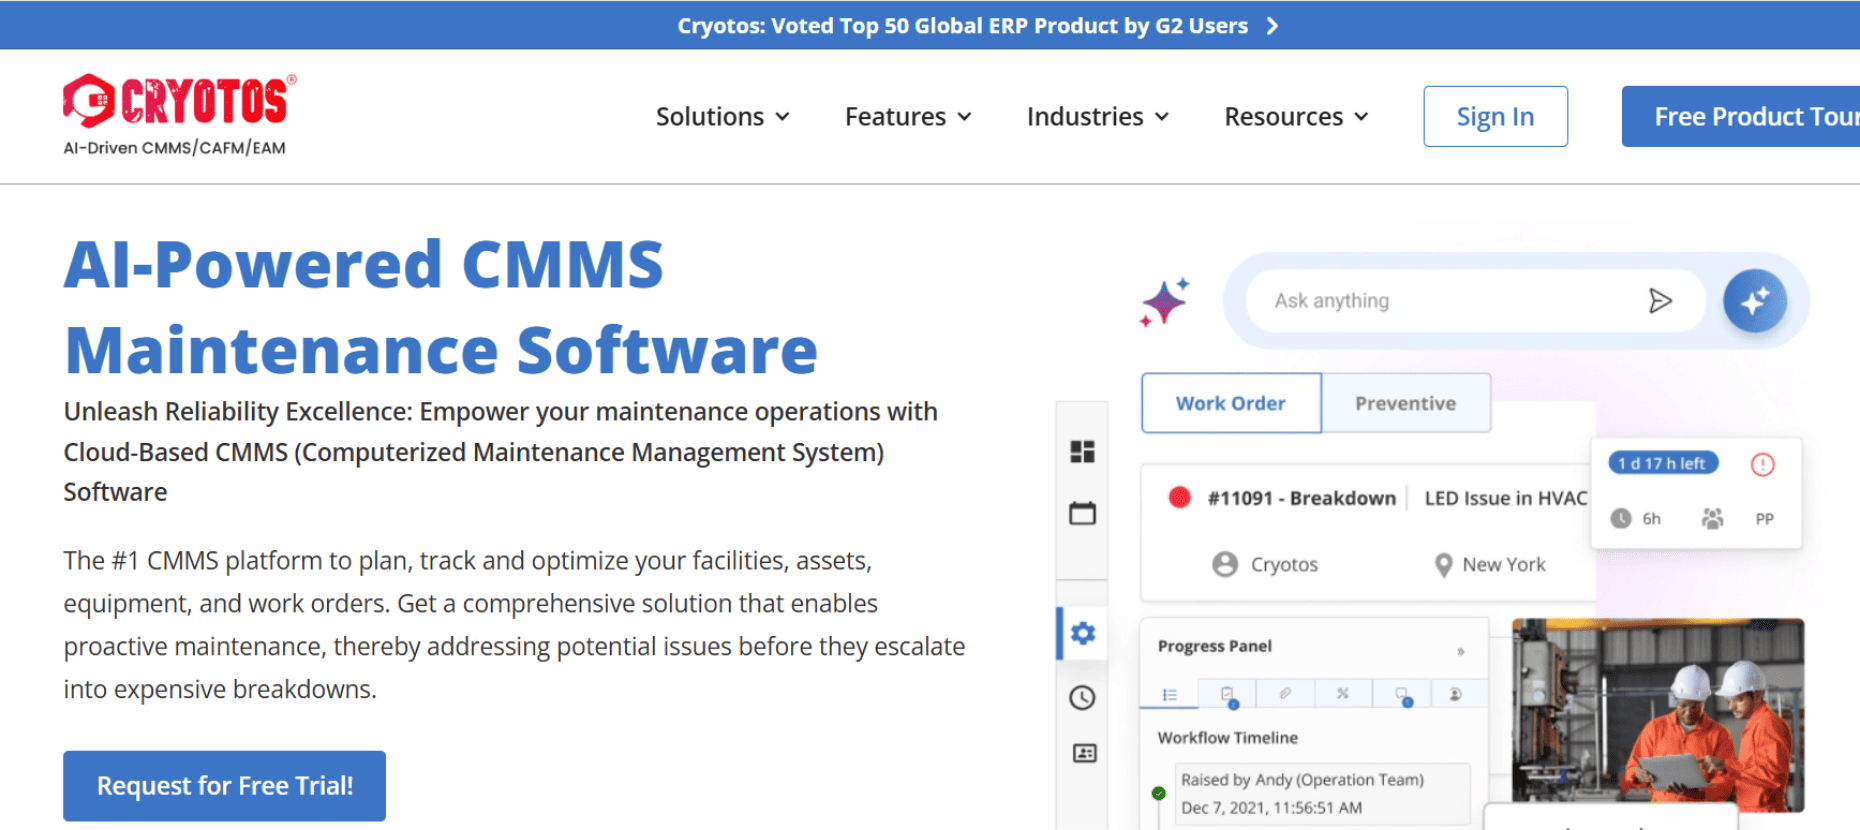
Task: Click the user avatar beside Cryotos
Action: pos(1225,564)
